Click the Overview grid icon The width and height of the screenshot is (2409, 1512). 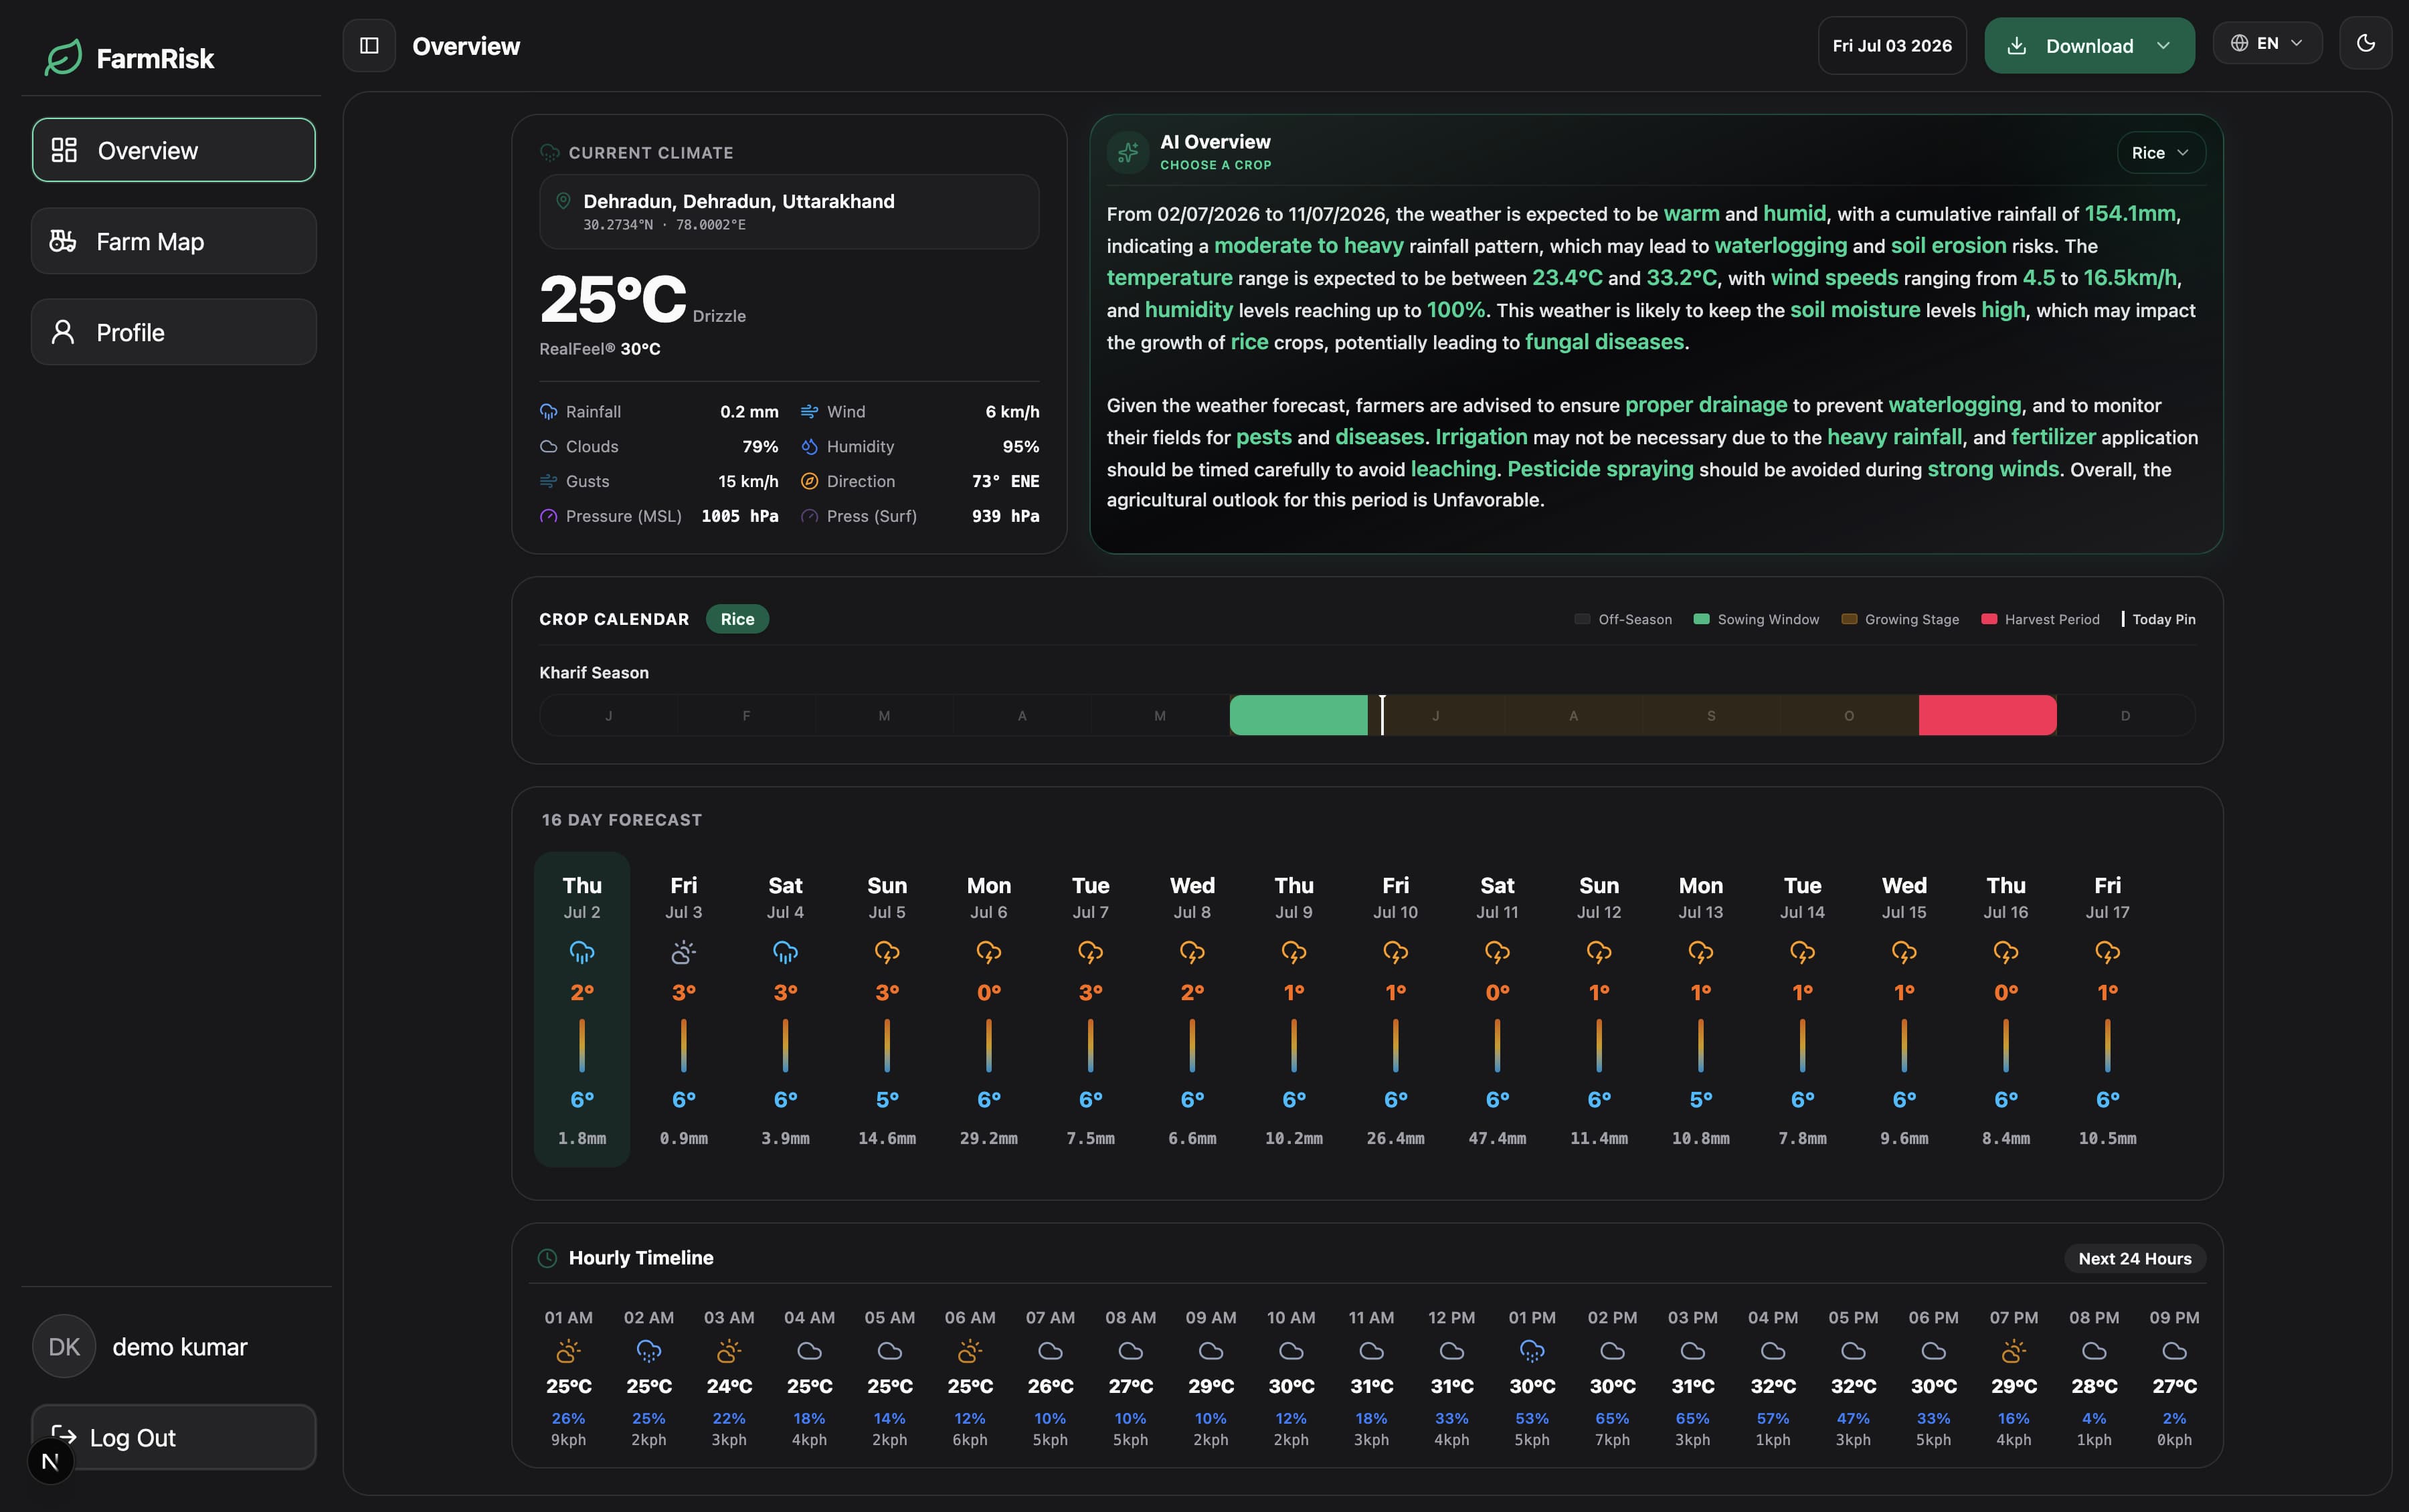pos(64,150)
